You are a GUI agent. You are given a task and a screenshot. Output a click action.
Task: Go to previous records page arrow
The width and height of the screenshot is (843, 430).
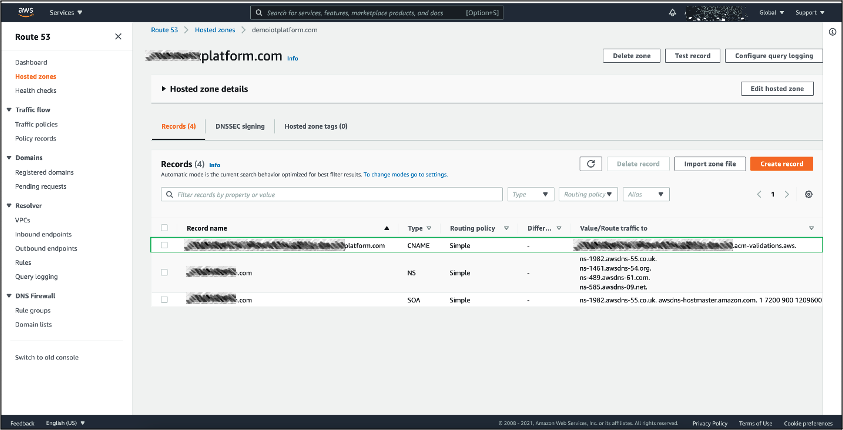pyautogui.click(x=759, y=194)
